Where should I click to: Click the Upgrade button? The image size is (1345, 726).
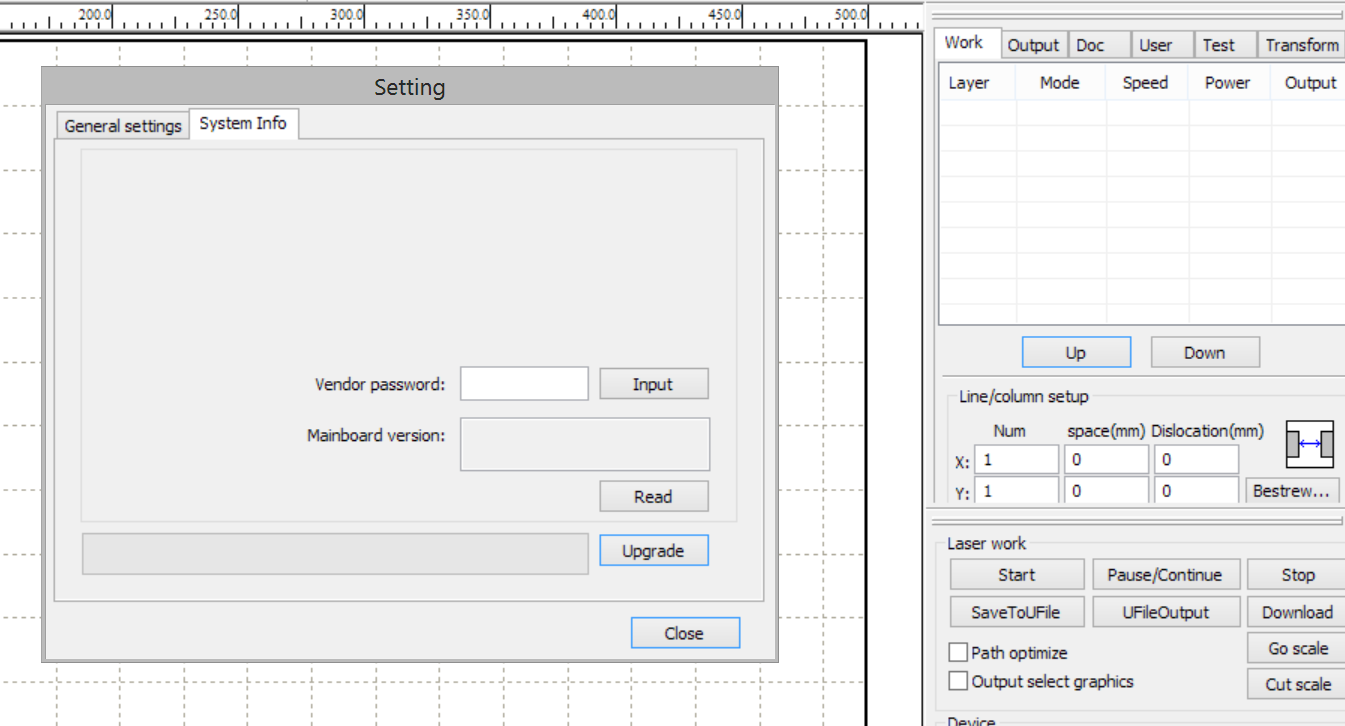click(653, 551)
